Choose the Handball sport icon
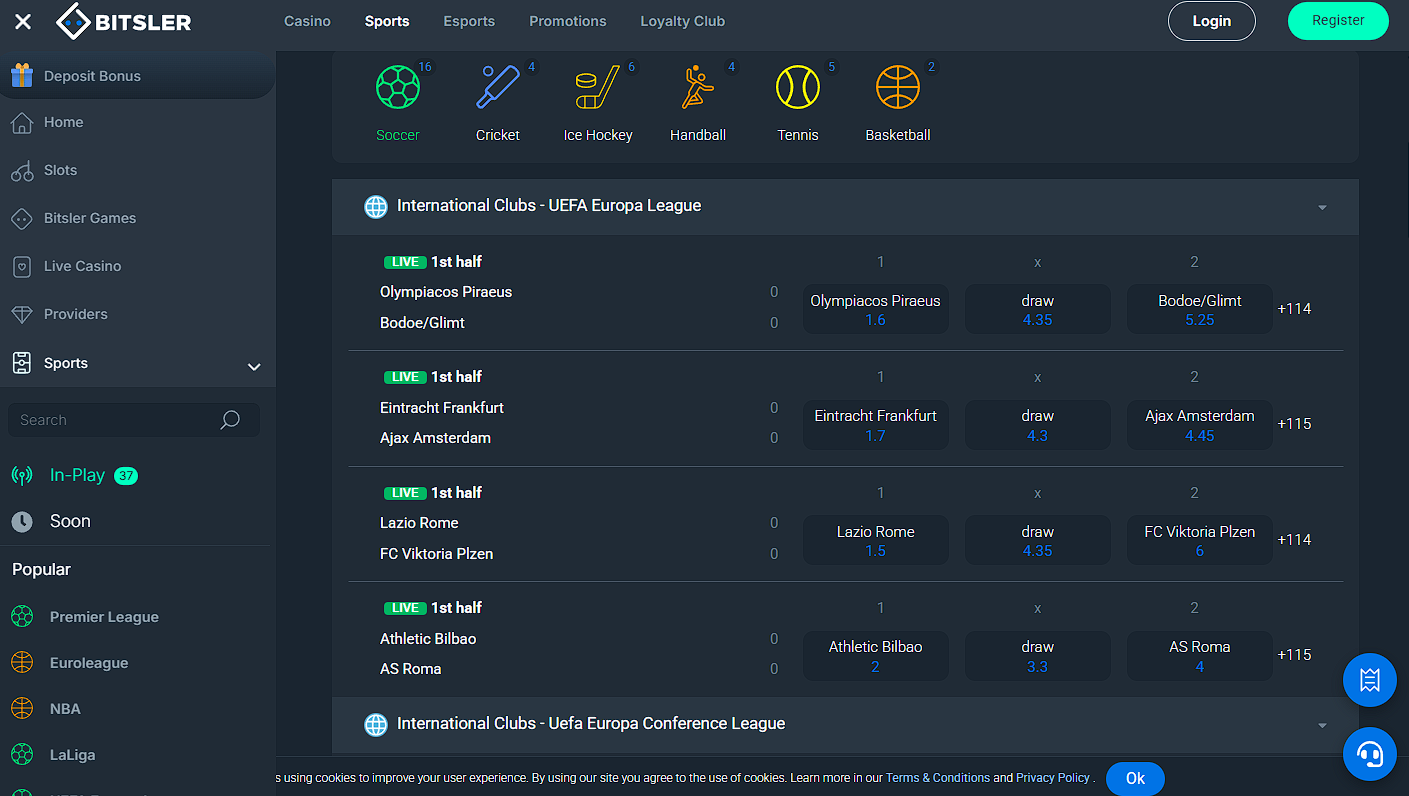Image resolution: width=1409 pixels, height=796 pixels. tap(698, 88)
